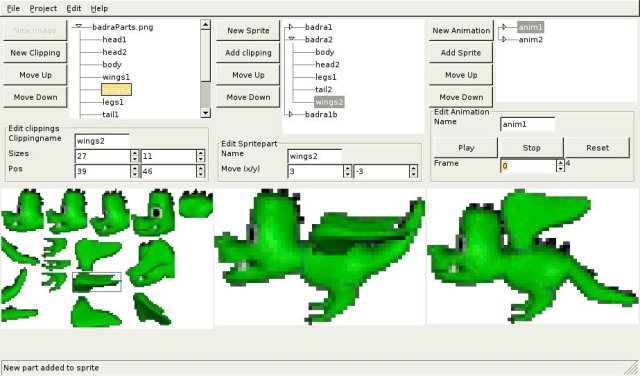This screenshot has height=376, width=640.
Task: Click Move Down in the sprite panel
Action: pyautogui.click(x=248, y=97)
